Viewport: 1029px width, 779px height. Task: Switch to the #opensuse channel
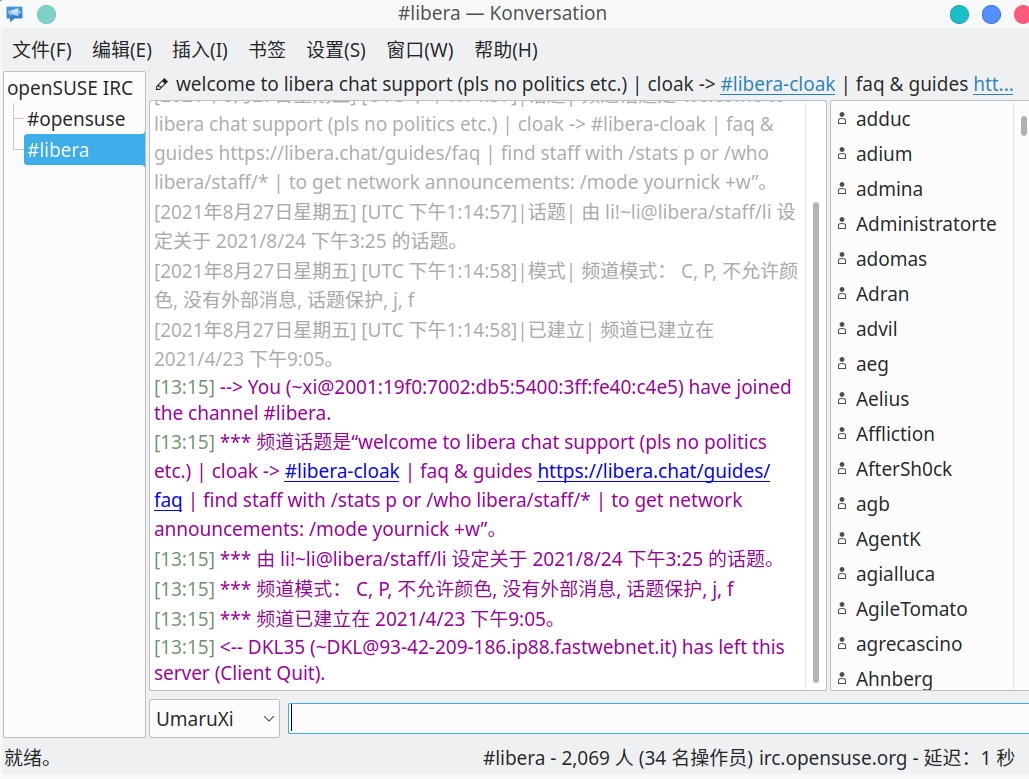(x=76, y=119)
